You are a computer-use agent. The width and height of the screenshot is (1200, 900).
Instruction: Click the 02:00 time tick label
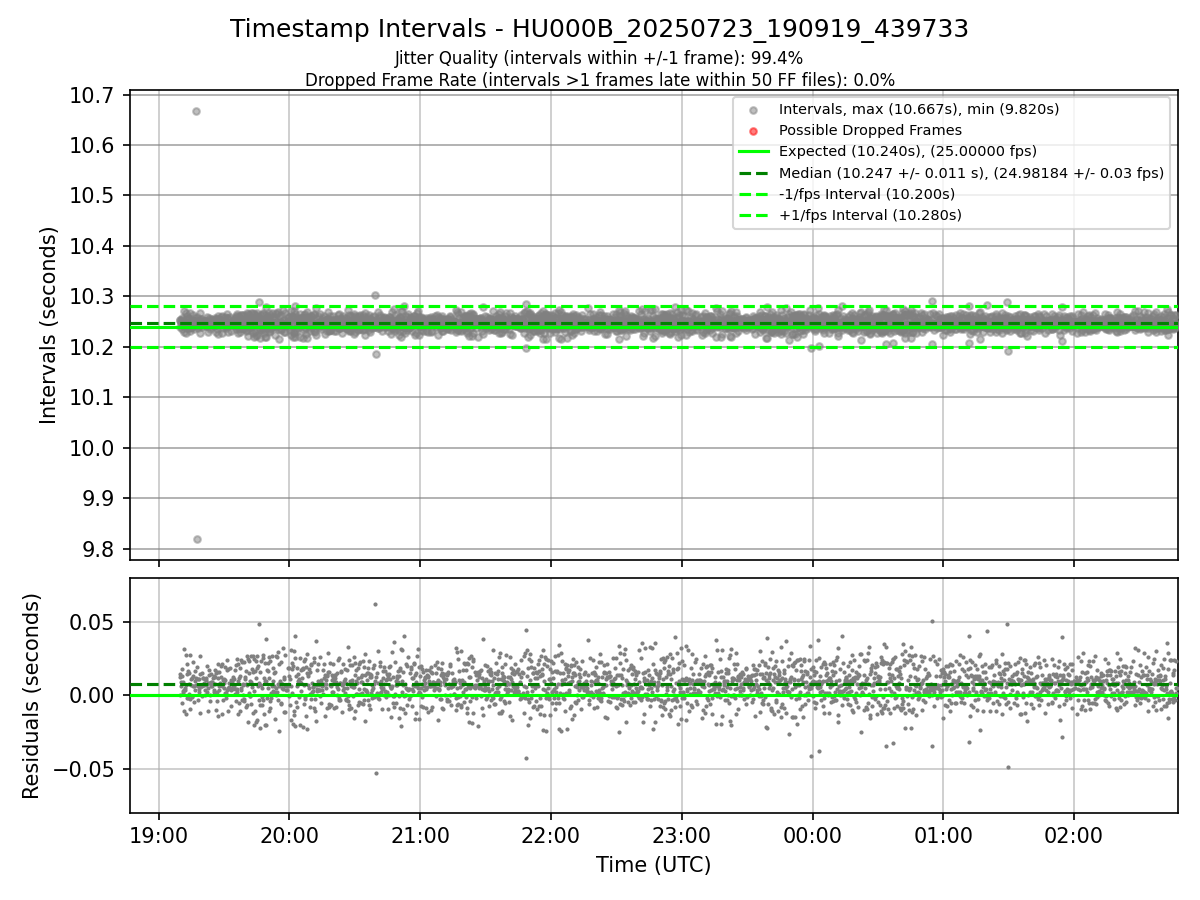(x=1074, y=835)
